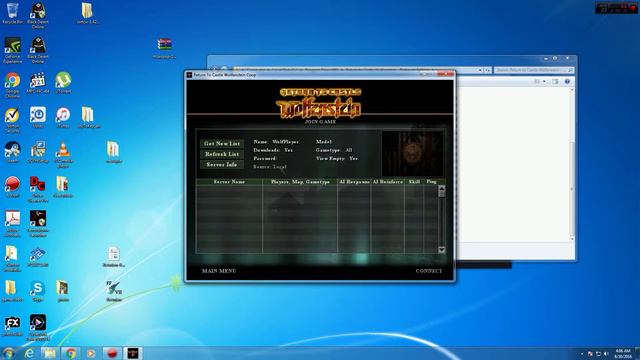Open Windows Media Player from the taskbar
Image resolution: width=640 pixels, height=360 pixels.
point(91,353)
